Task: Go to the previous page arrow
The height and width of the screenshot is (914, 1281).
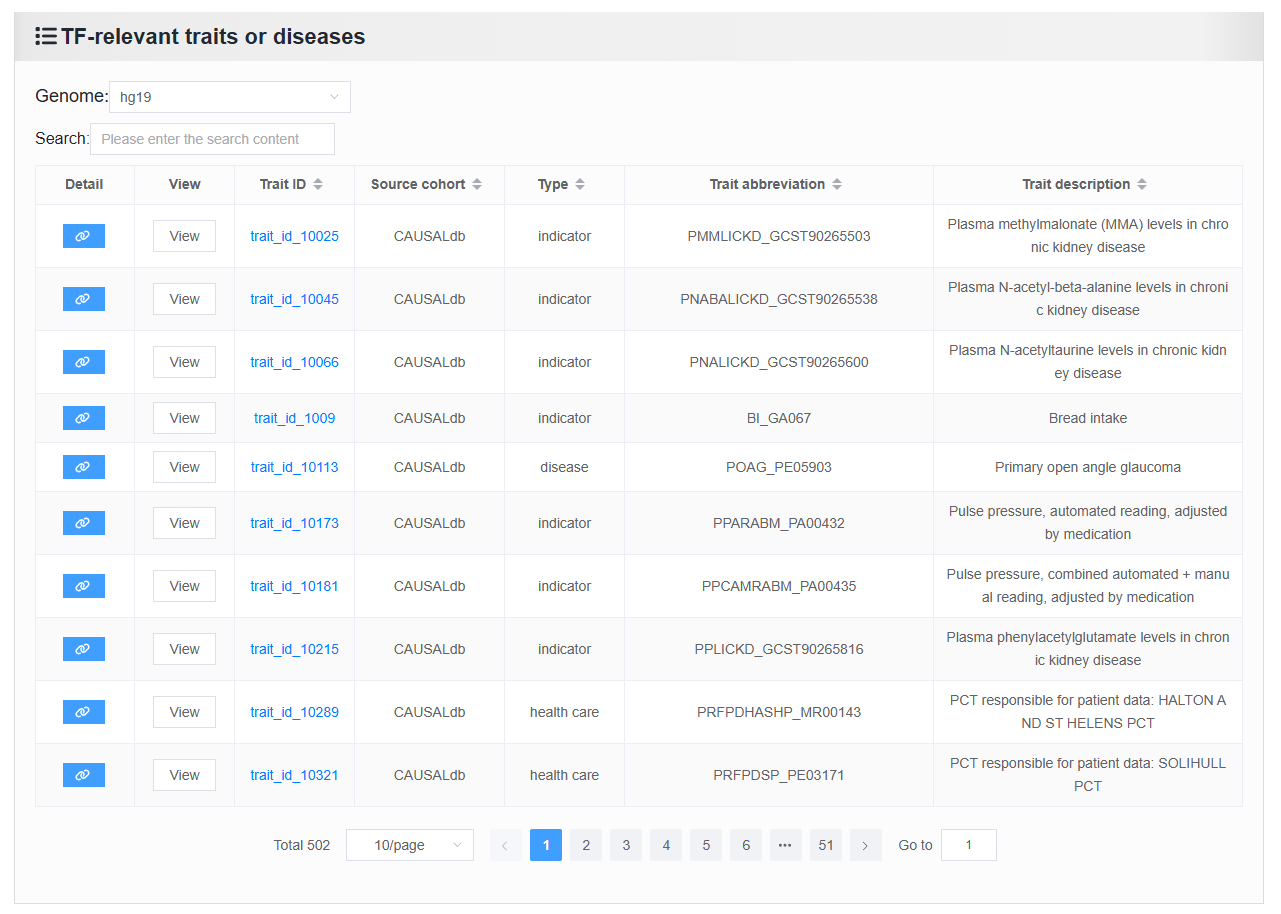Action: pos(506,845)
